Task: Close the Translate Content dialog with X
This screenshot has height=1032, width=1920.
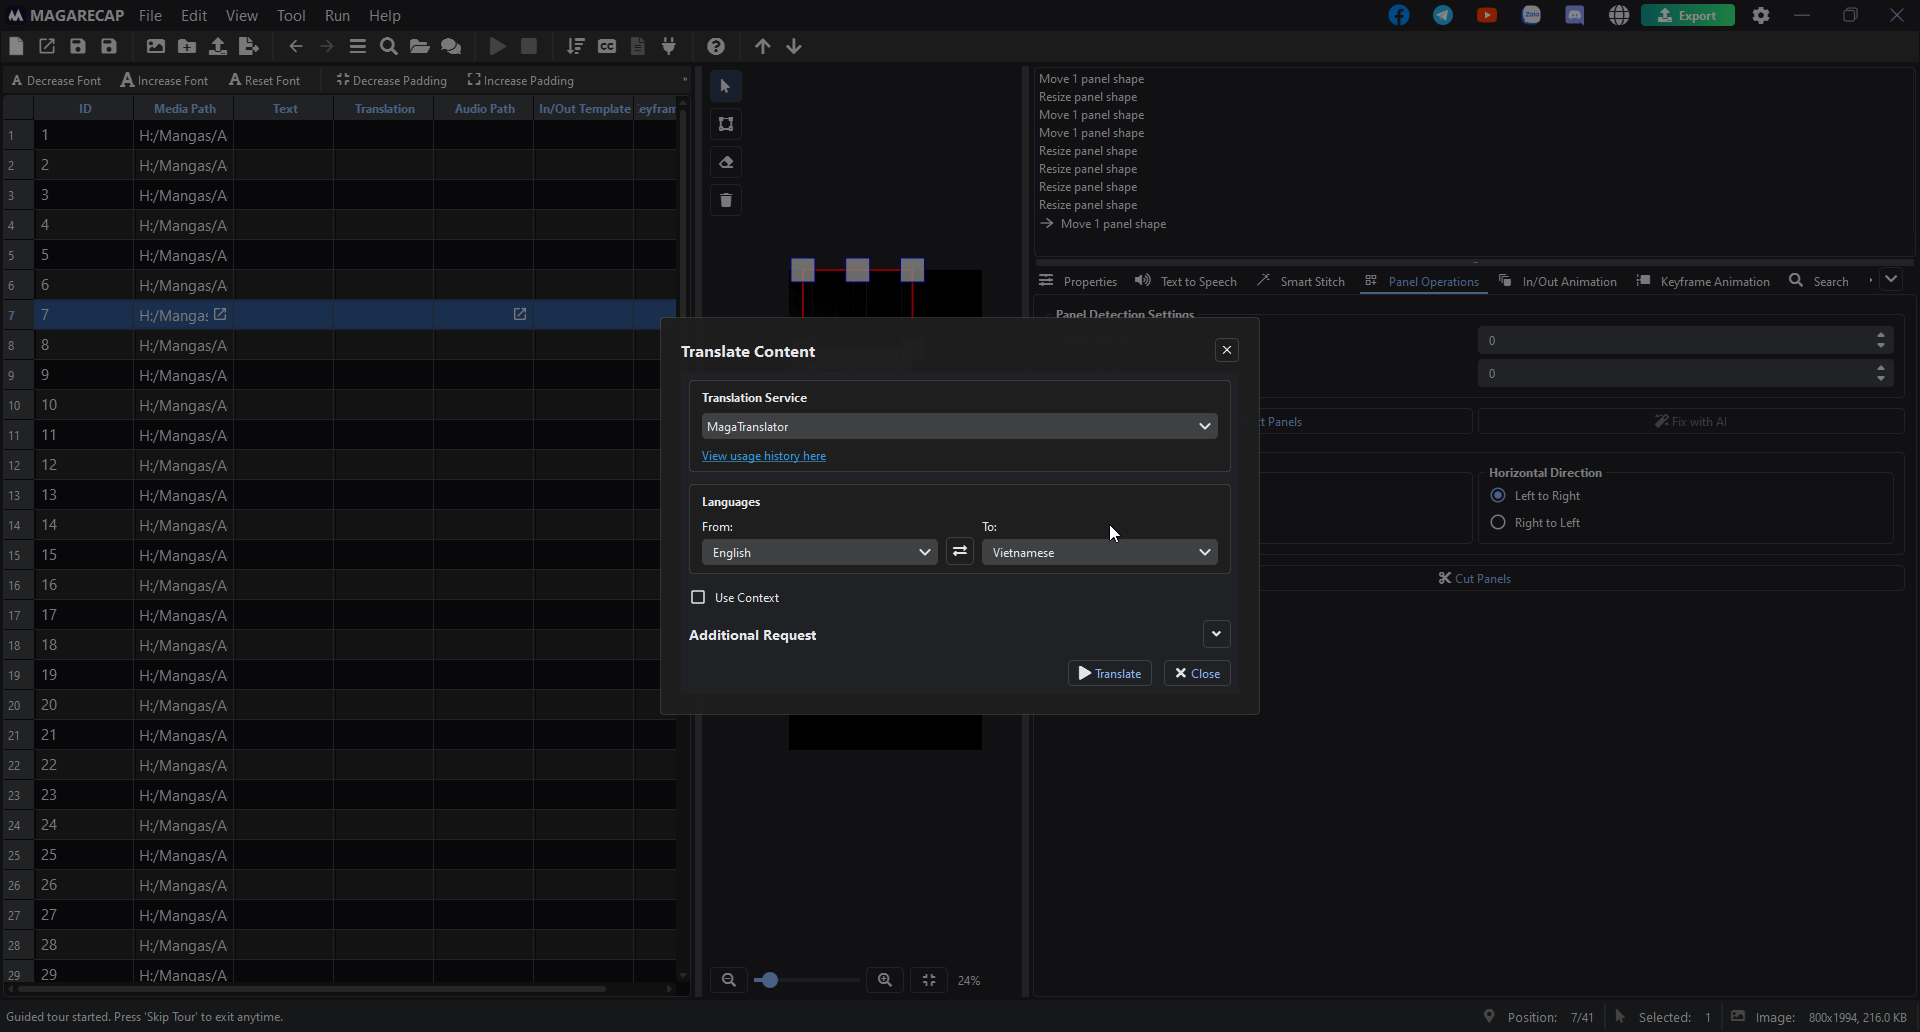Action: coord(1227,350)
